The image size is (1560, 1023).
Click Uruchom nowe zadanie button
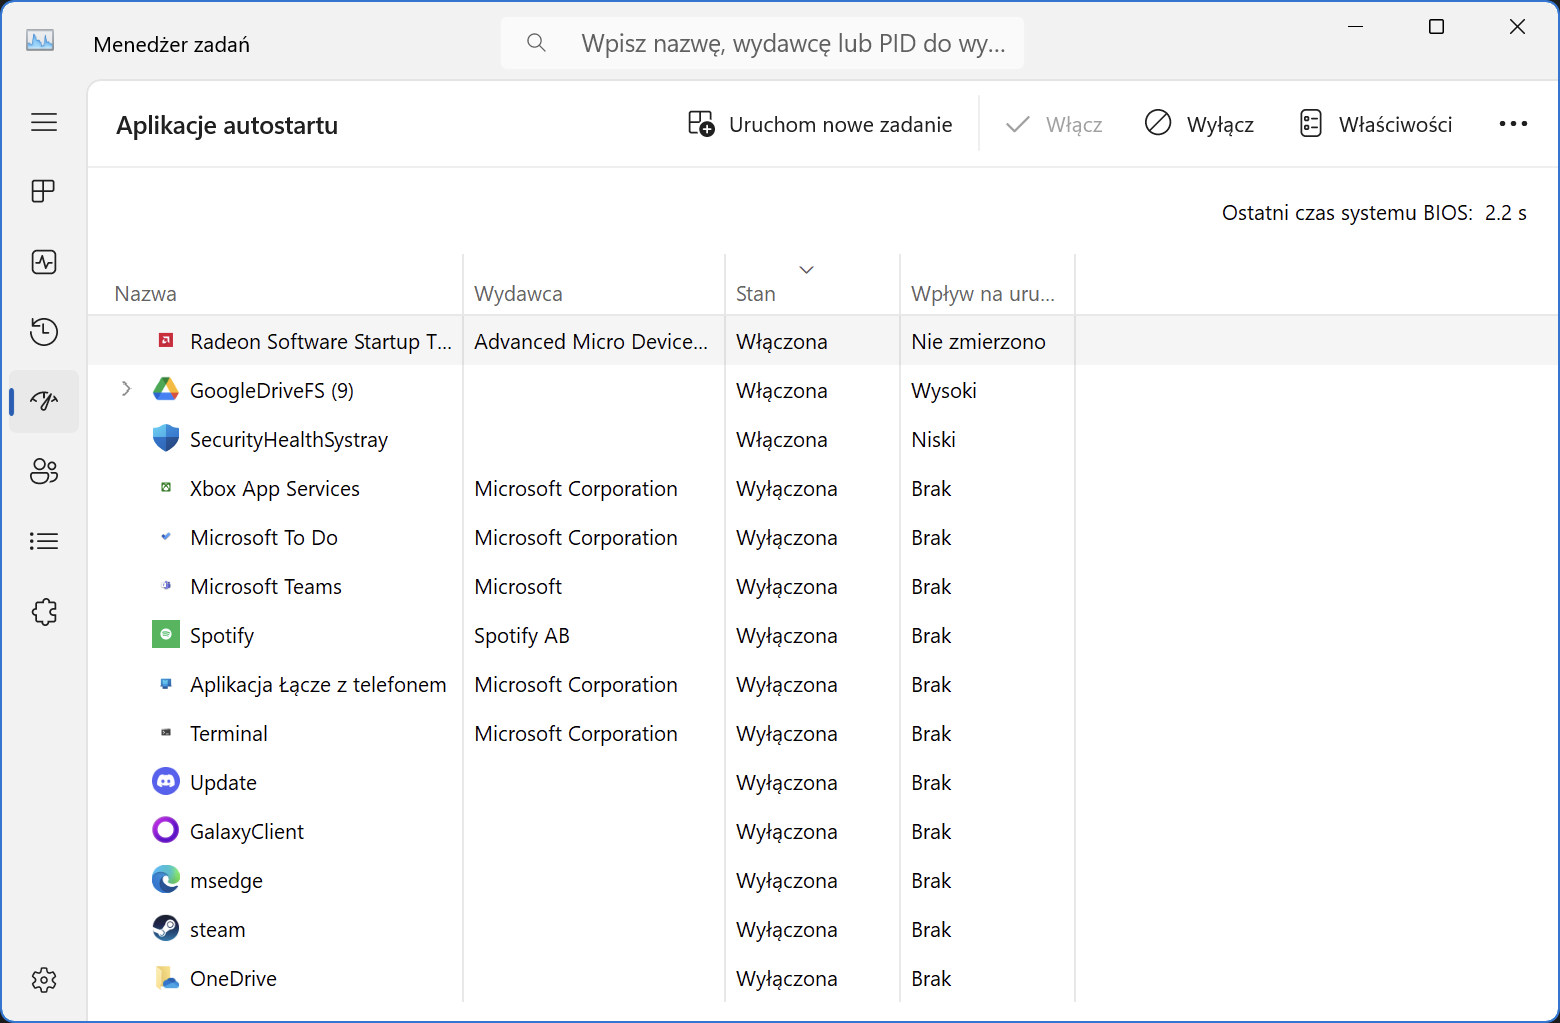click(x=820, y=124)
